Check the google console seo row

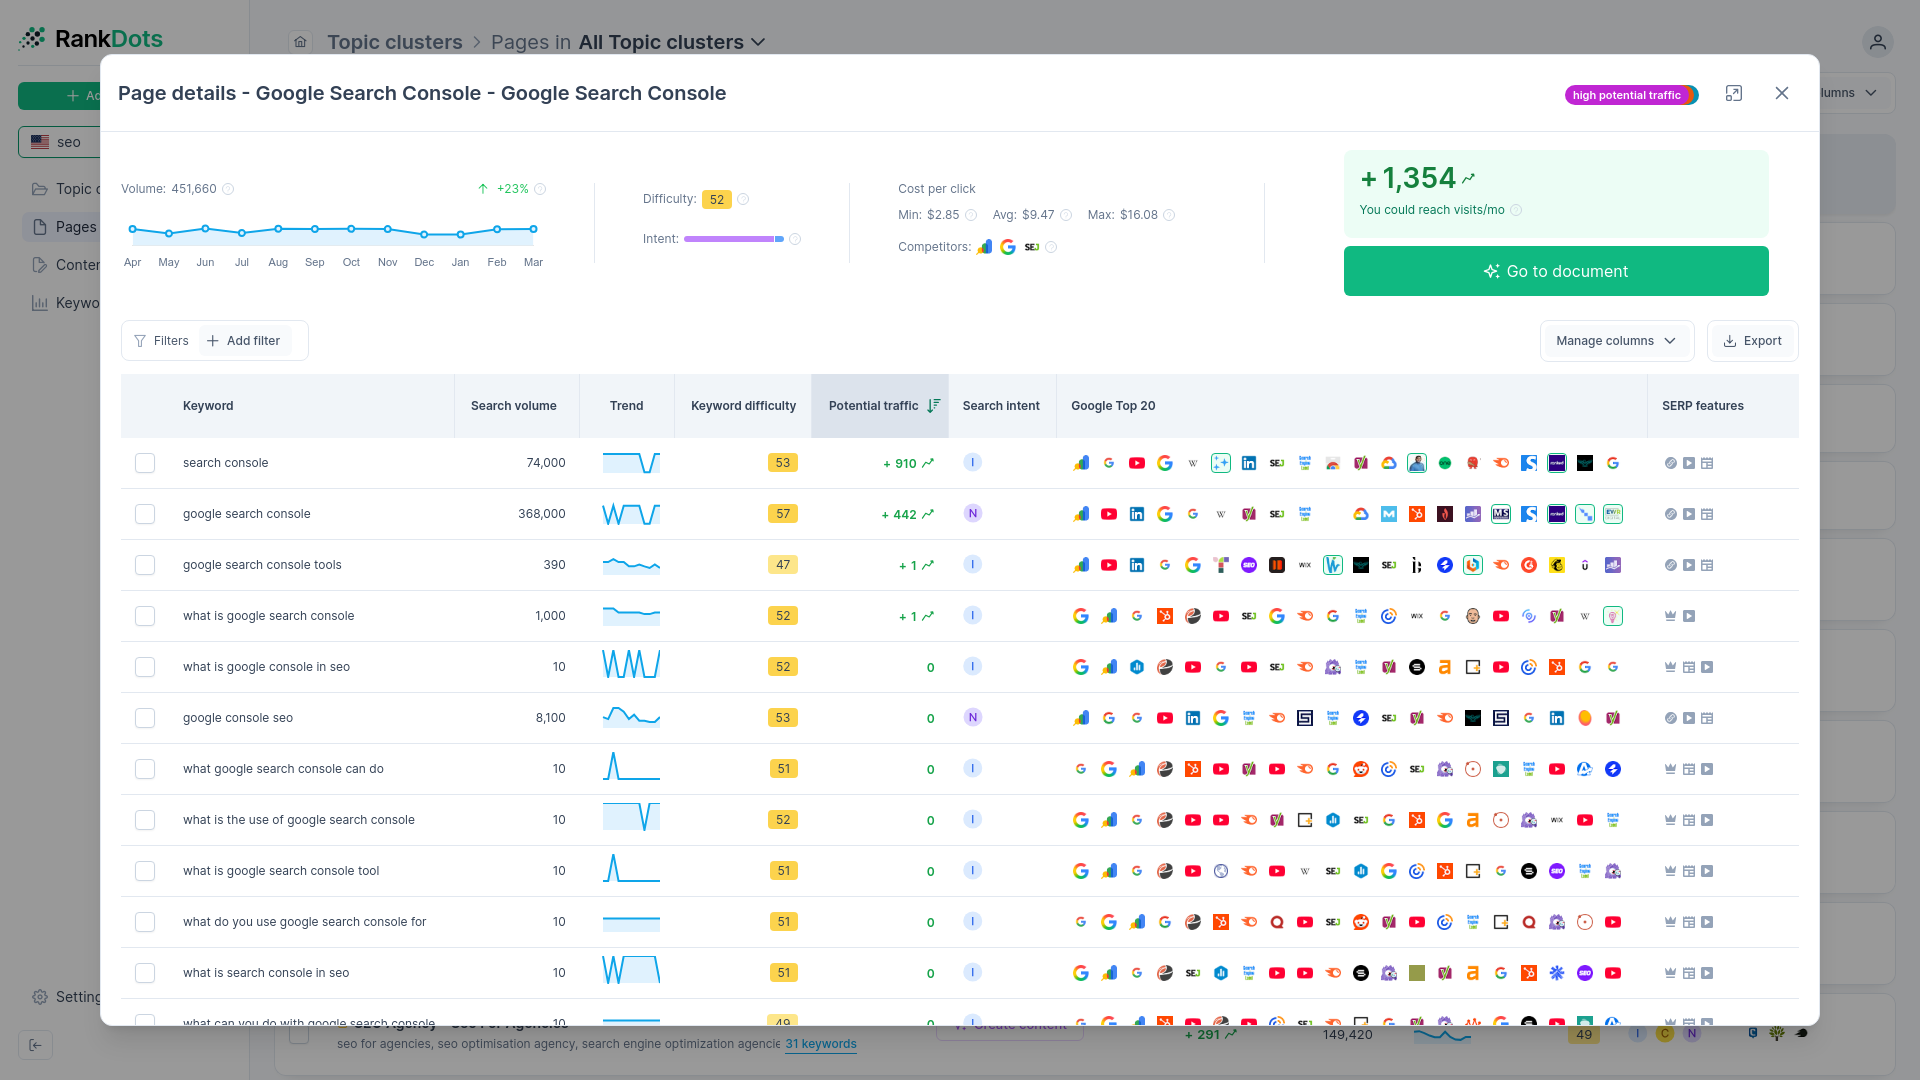145,718
